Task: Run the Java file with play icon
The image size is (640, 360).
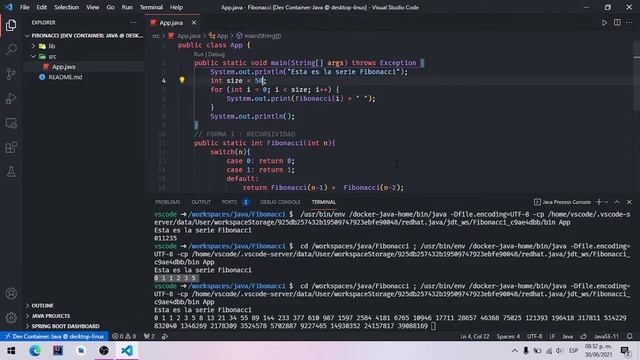Action: (604, 23)
